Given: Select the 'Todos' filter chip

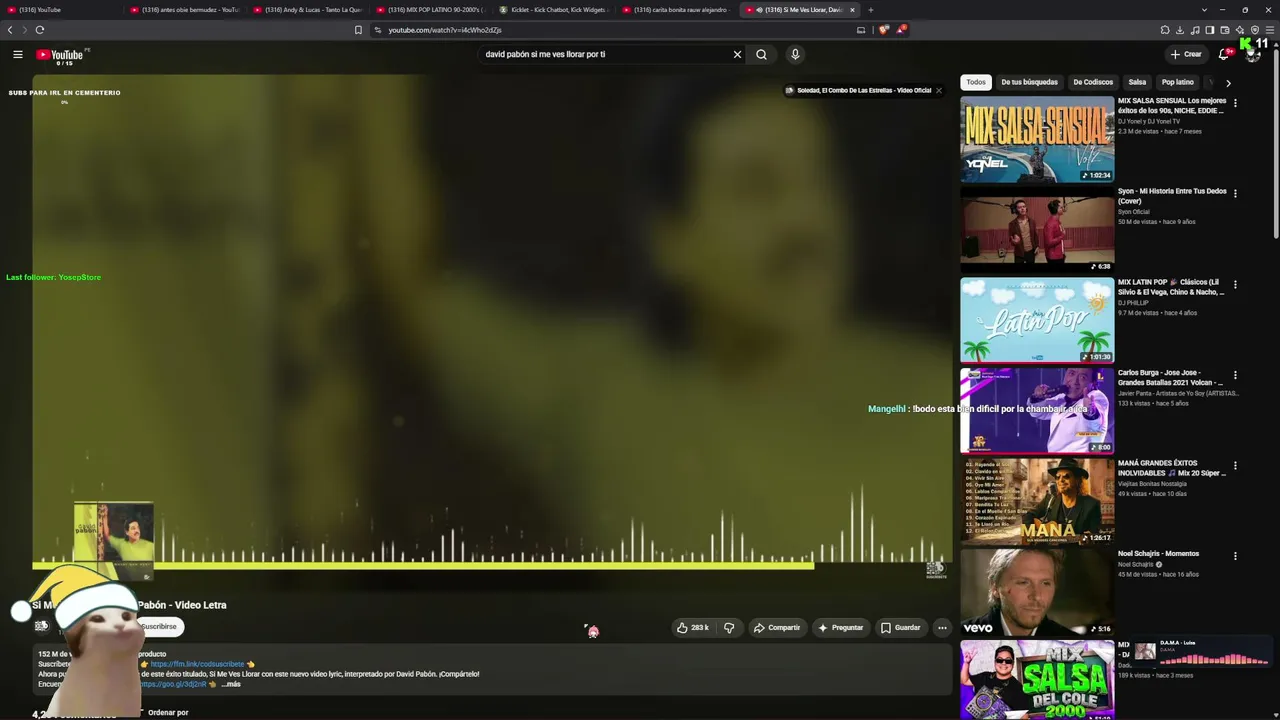Looking at the screenshot, I should [x=976, y=82].
